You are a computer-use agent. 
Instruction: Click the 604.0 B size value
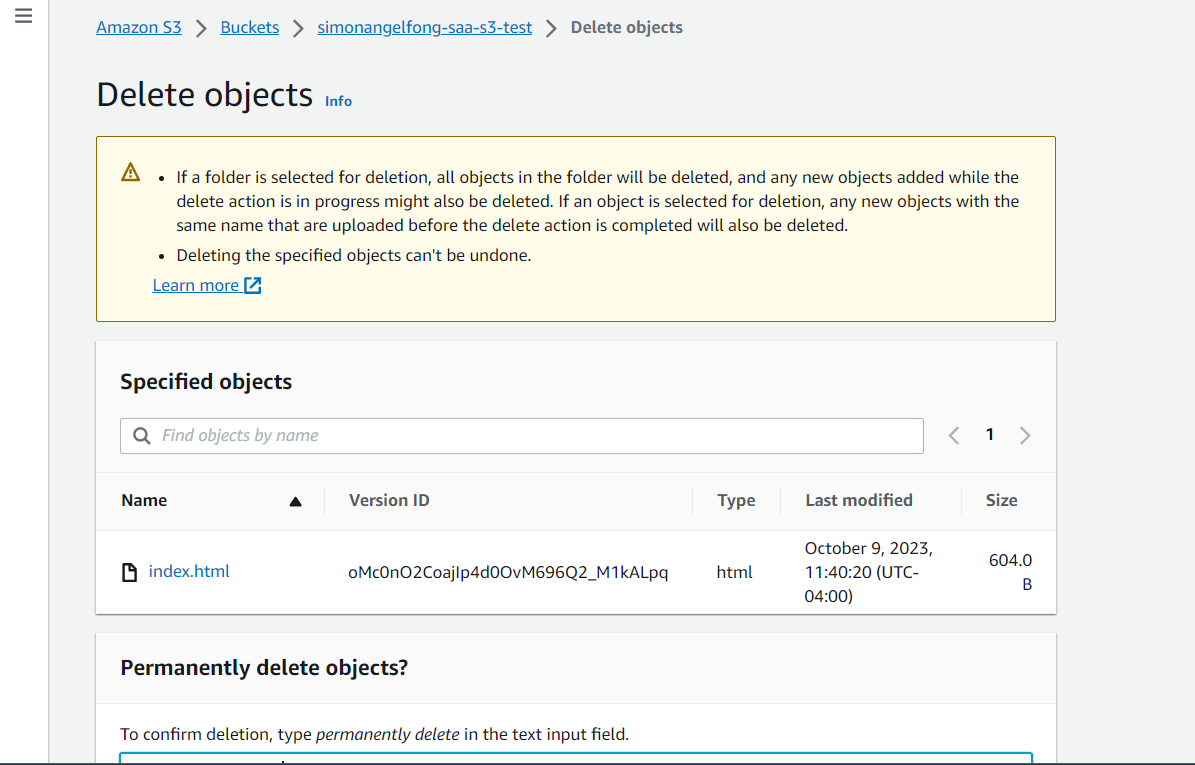(x=1011, y=572)
